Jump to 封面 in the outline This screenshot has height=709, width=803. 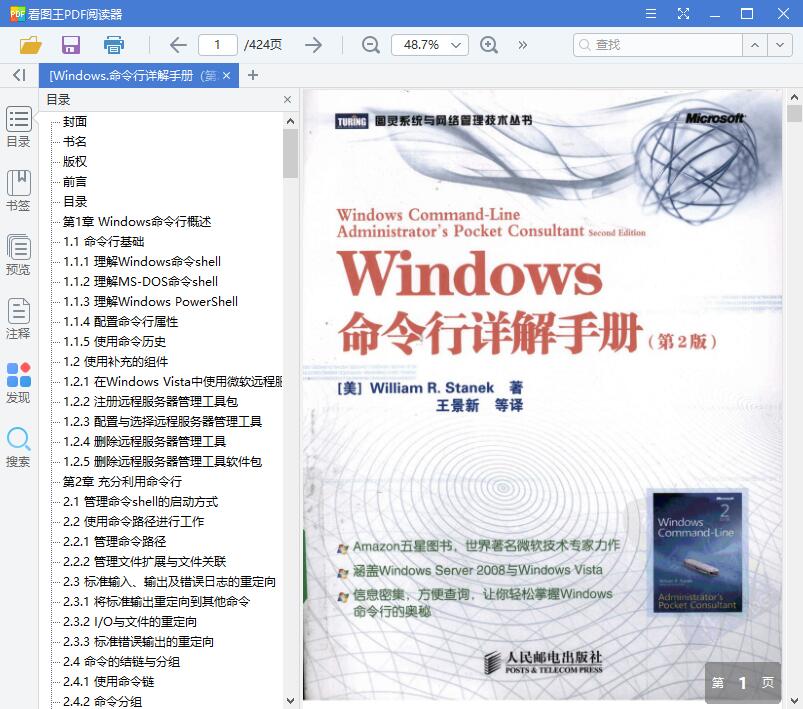pos(75,121)
